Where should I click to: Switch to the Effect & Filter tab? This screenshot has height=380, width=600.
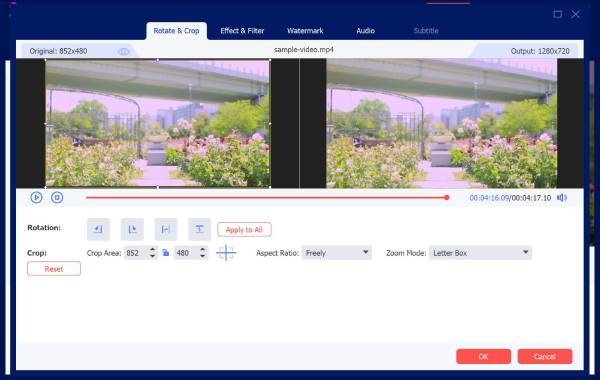[x=242, y=31]
